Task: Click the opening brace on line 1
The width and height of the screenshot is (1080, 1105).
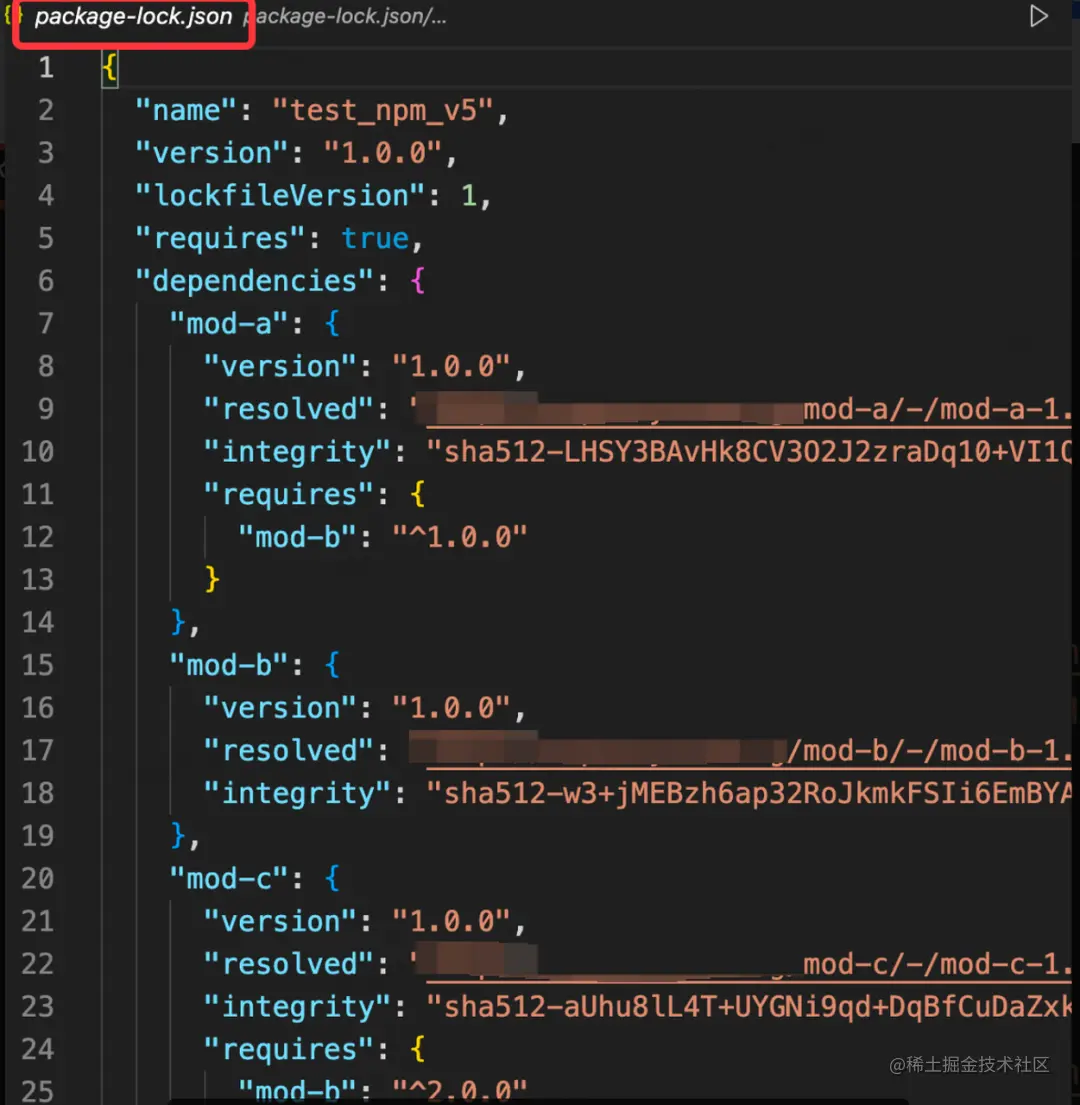Action: pyautogui.click(x=110, y=68)
